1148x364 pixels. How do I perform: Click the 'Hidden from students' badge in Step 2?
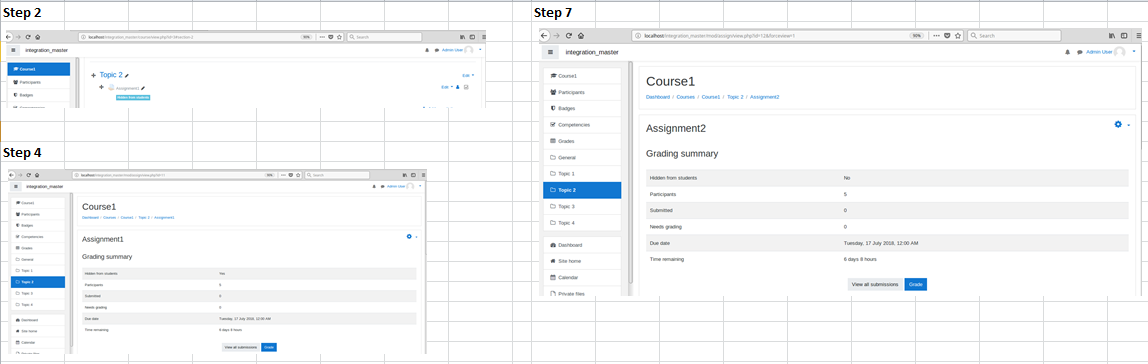pos(133,97)
